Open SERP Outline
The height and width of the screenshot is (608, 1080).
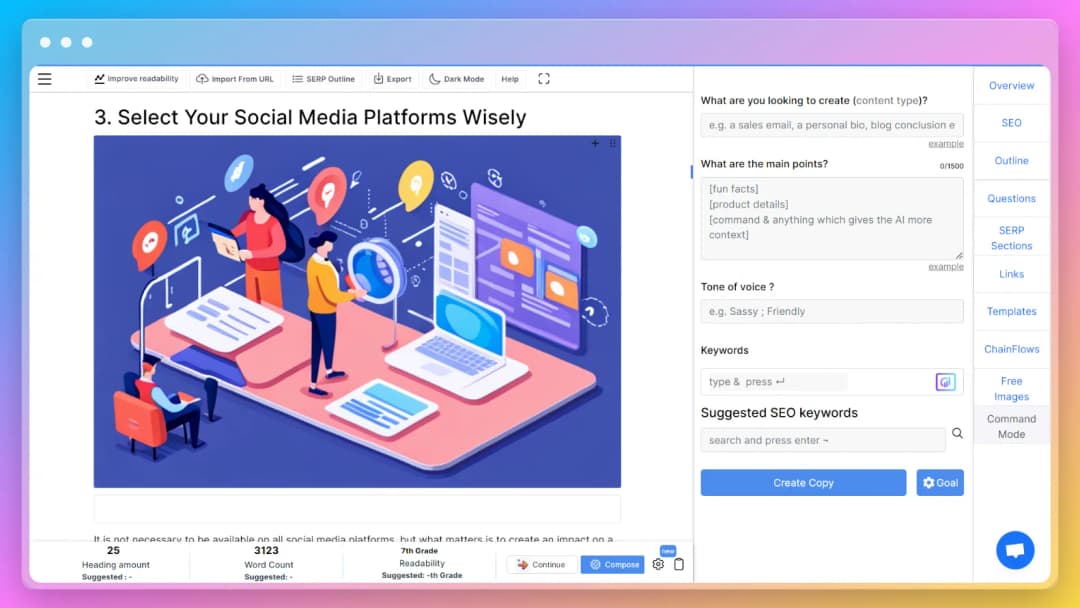tap(323, 79)
